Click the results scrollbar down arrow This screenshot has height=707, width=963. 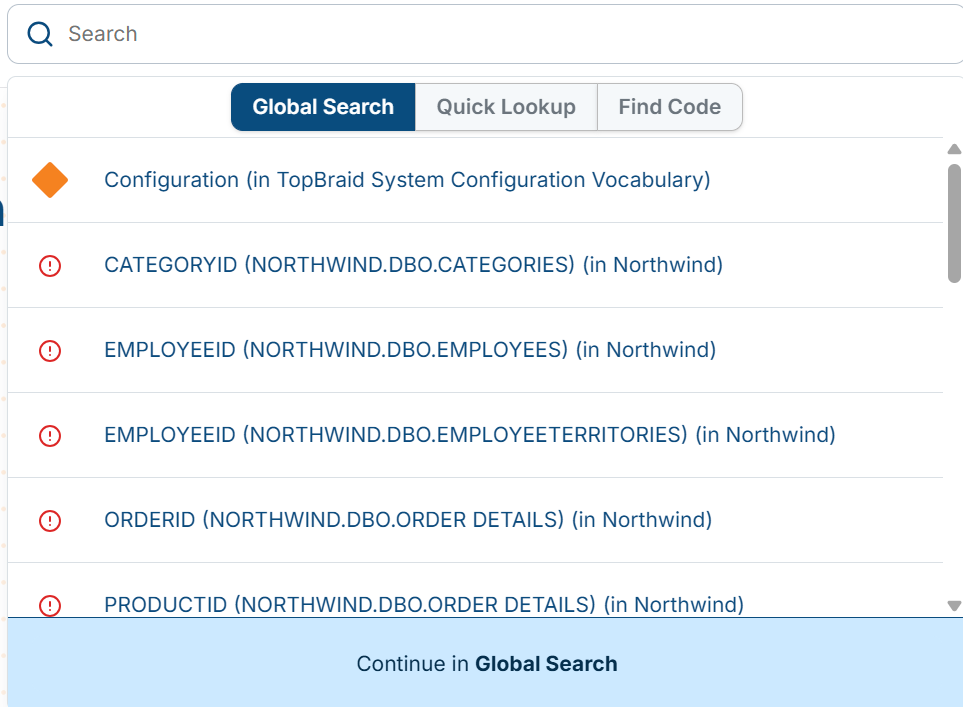[954, 606]
